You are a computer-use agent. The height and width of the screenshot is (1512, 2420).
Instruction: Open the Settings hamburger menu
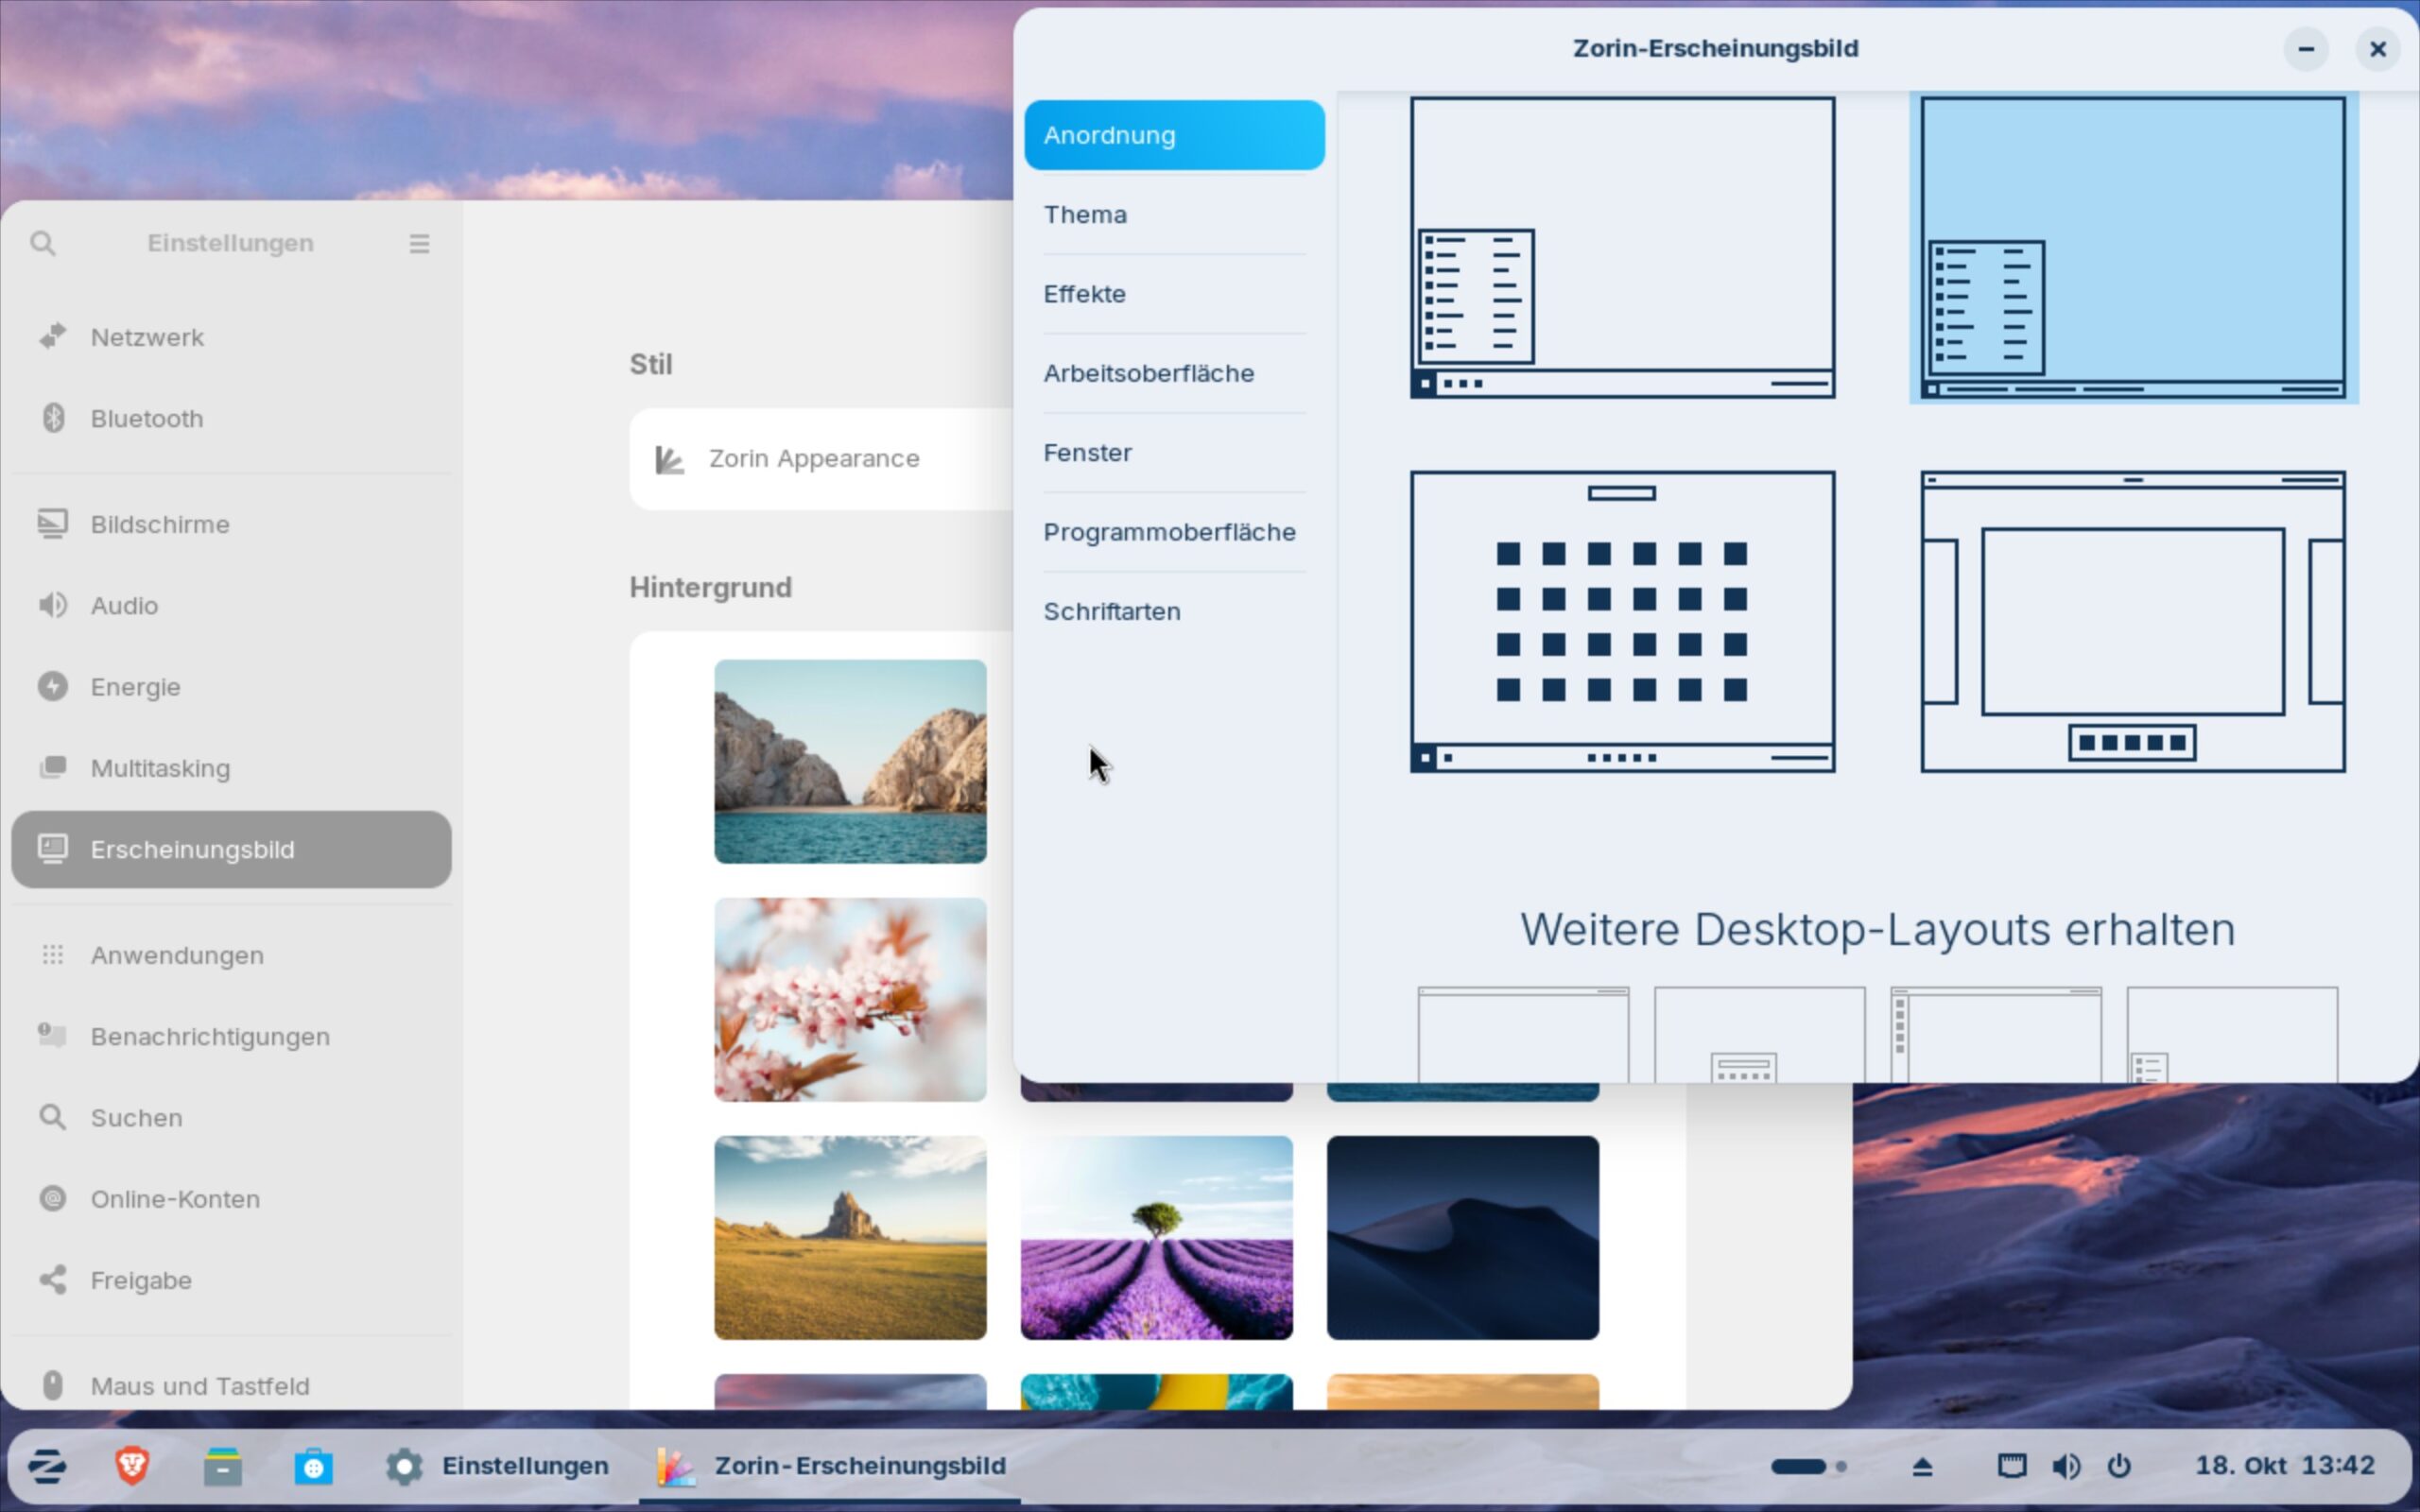419,243
